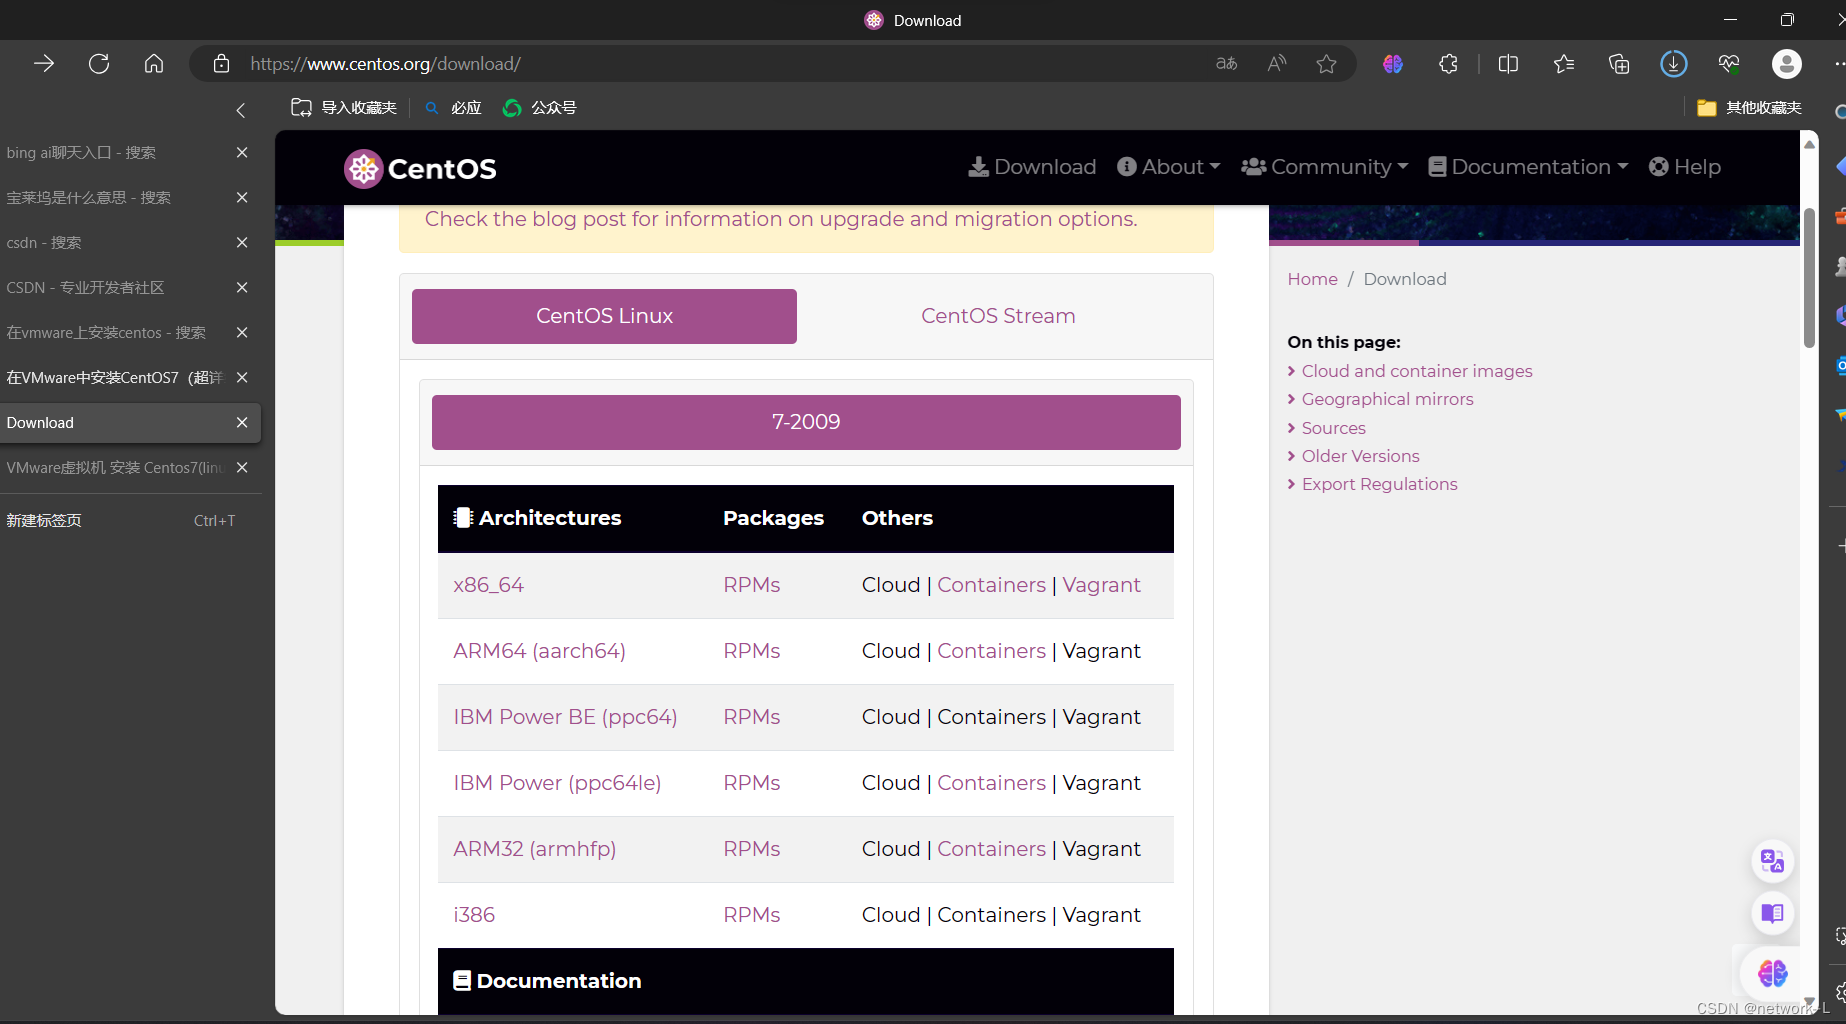Open extensions puzzle icon
1846x1024 pixels.
1448,64
